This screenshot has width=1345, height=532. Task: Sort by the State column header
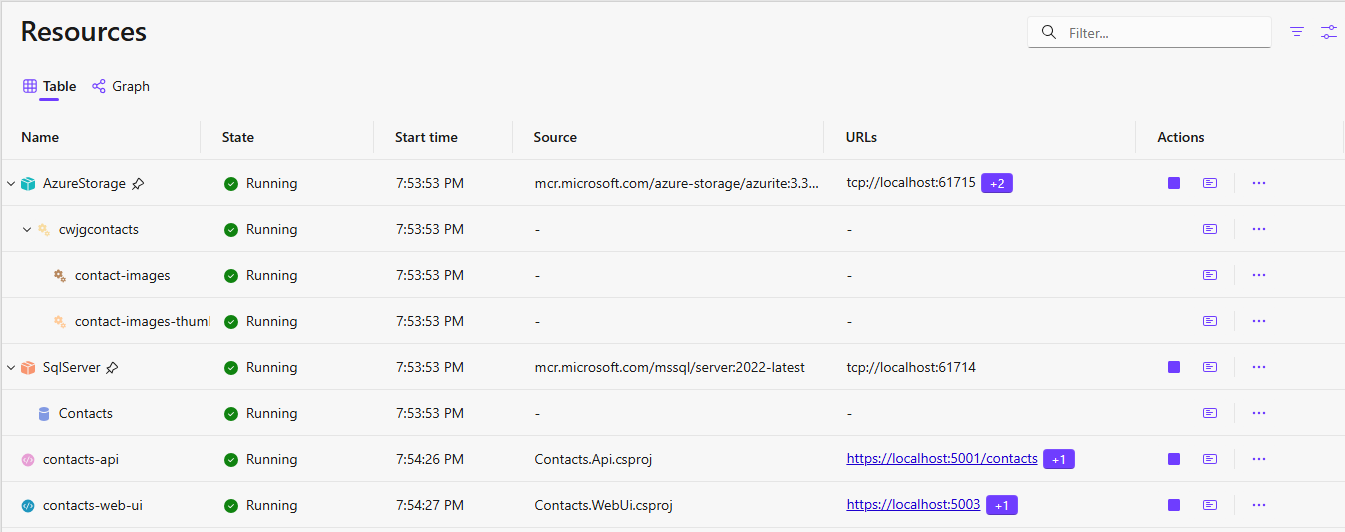pyautogui.click(x=238, y=137)
